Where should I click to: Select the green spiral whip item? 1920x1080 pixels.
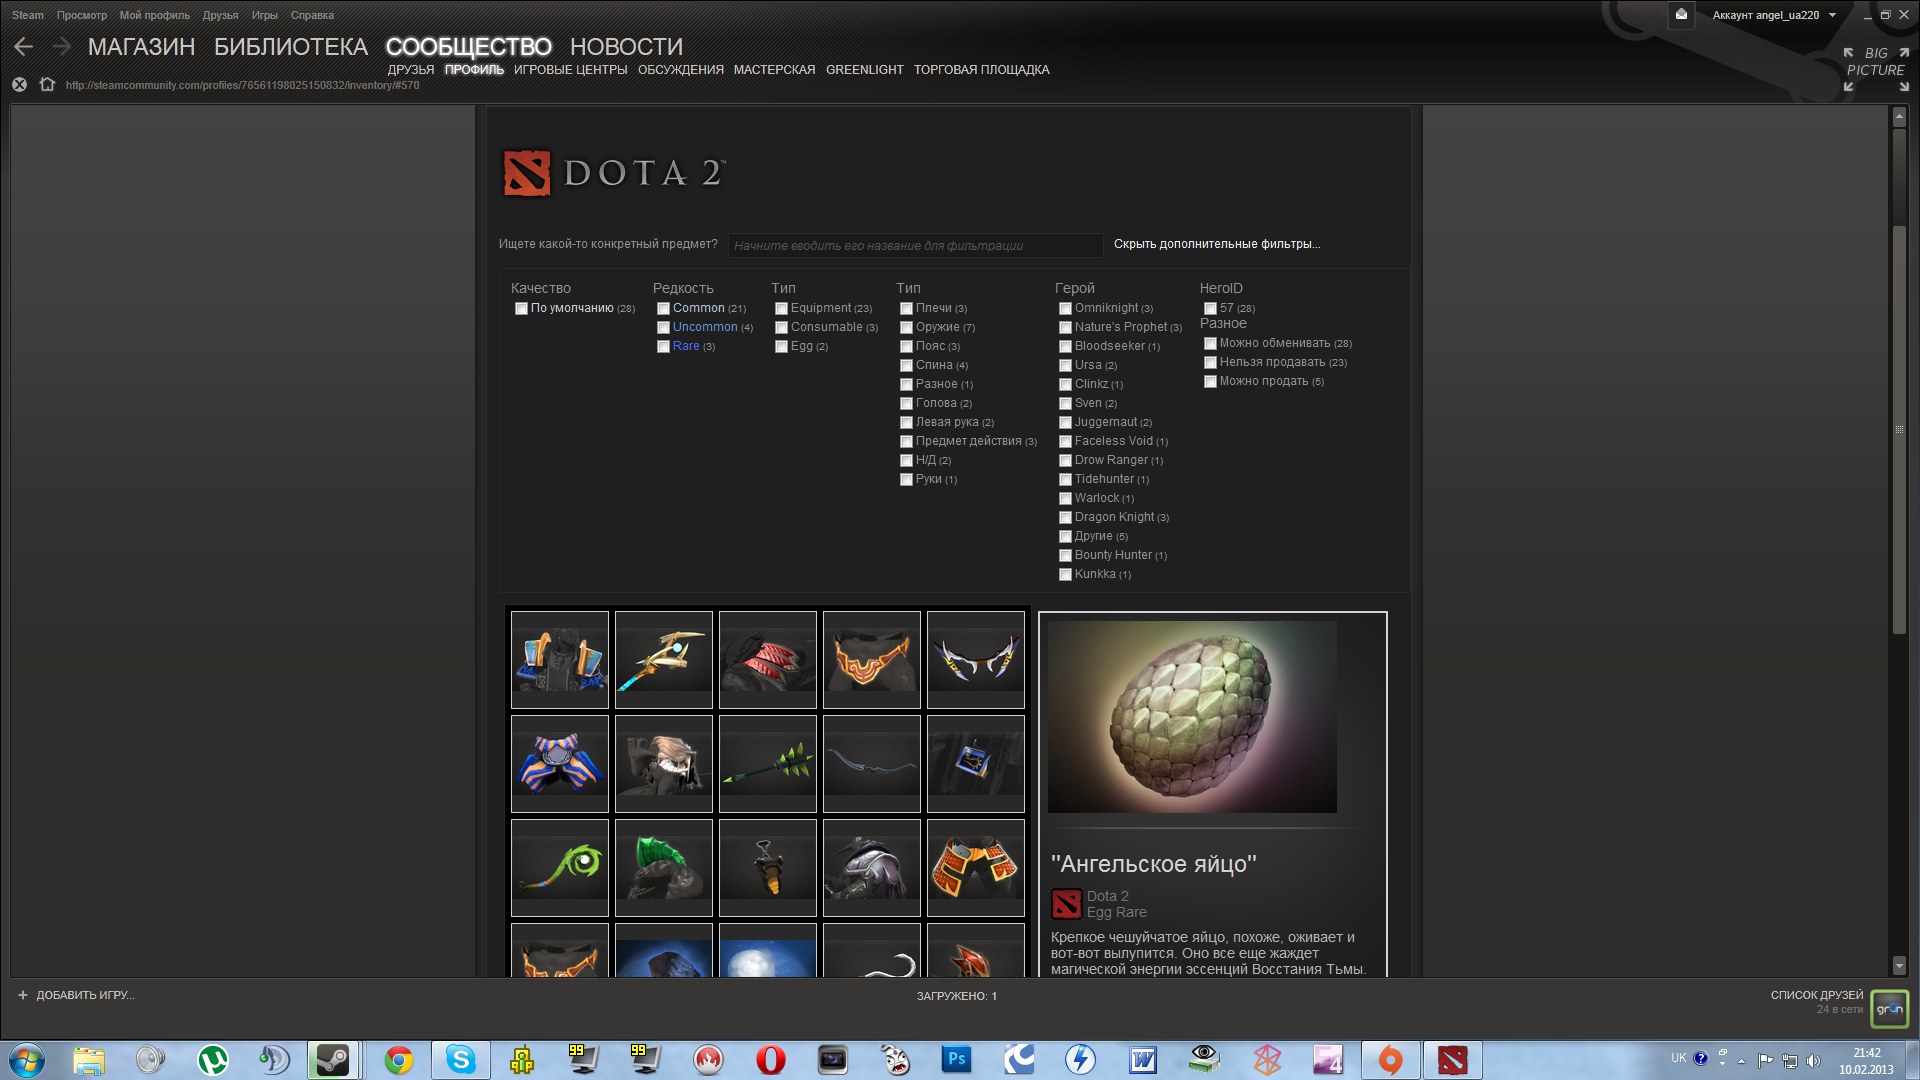coord(560,868)
